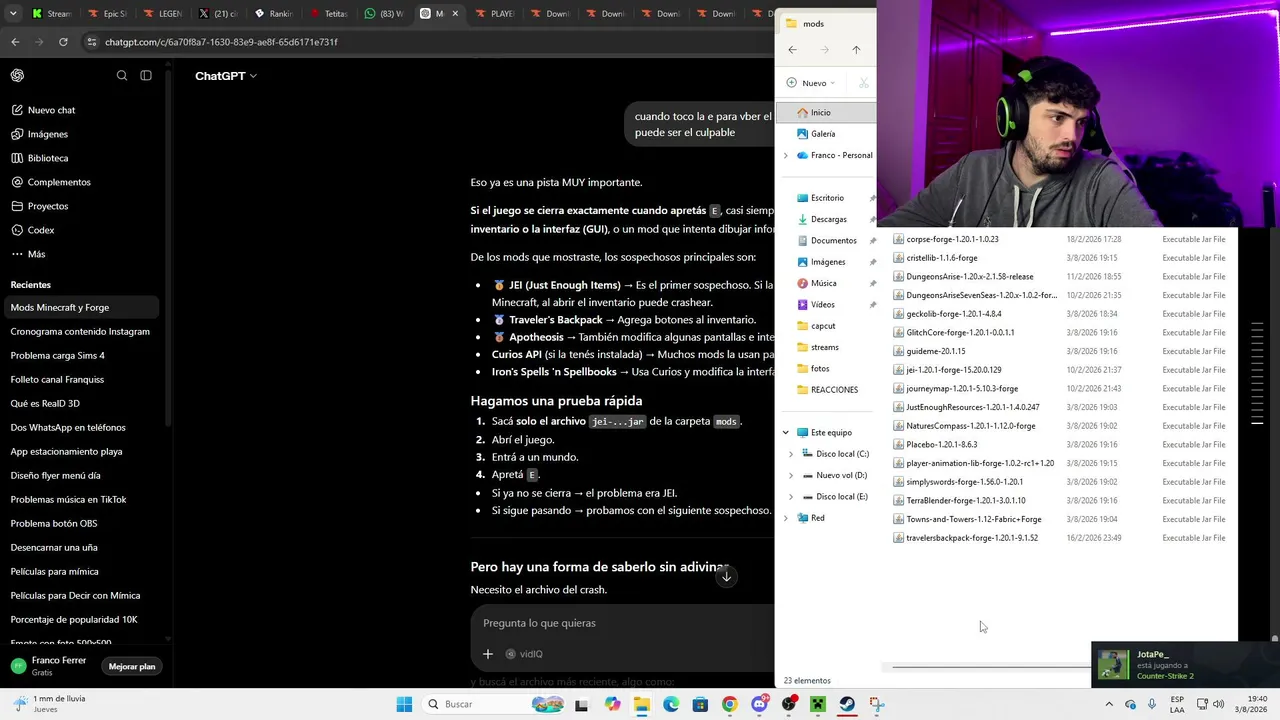This screenshot has height=720, width=1280.
Task: Switch to the X '(21)' browser tab
Action: coord(219,14)
